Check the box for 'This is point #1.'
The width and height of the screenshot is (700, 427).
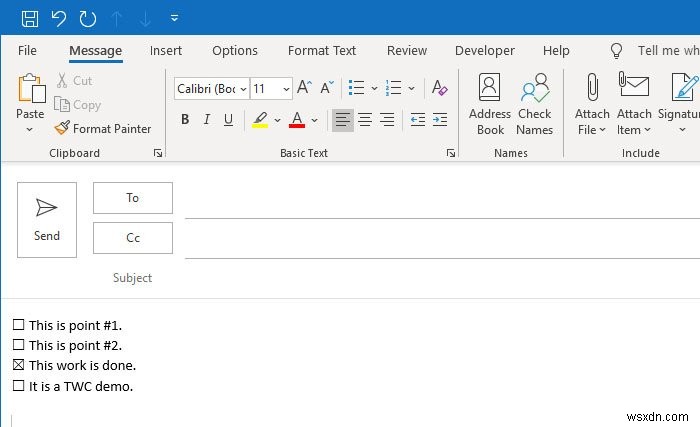[x=18, y=325]
